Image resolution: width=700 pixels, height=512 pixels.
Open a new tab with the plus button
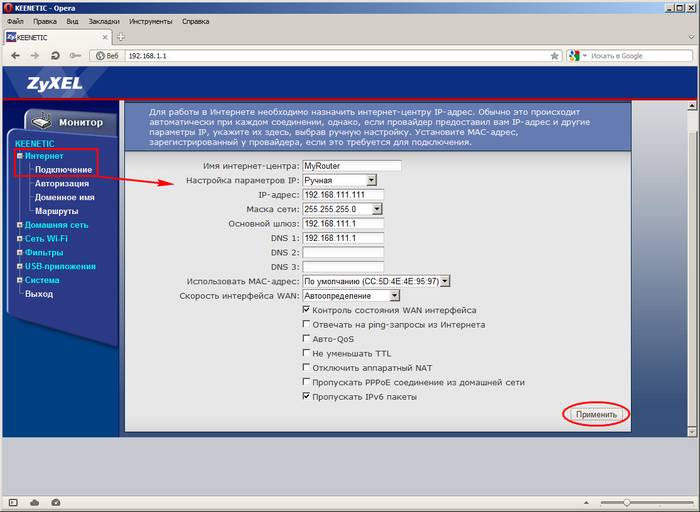tap(121, 37)
